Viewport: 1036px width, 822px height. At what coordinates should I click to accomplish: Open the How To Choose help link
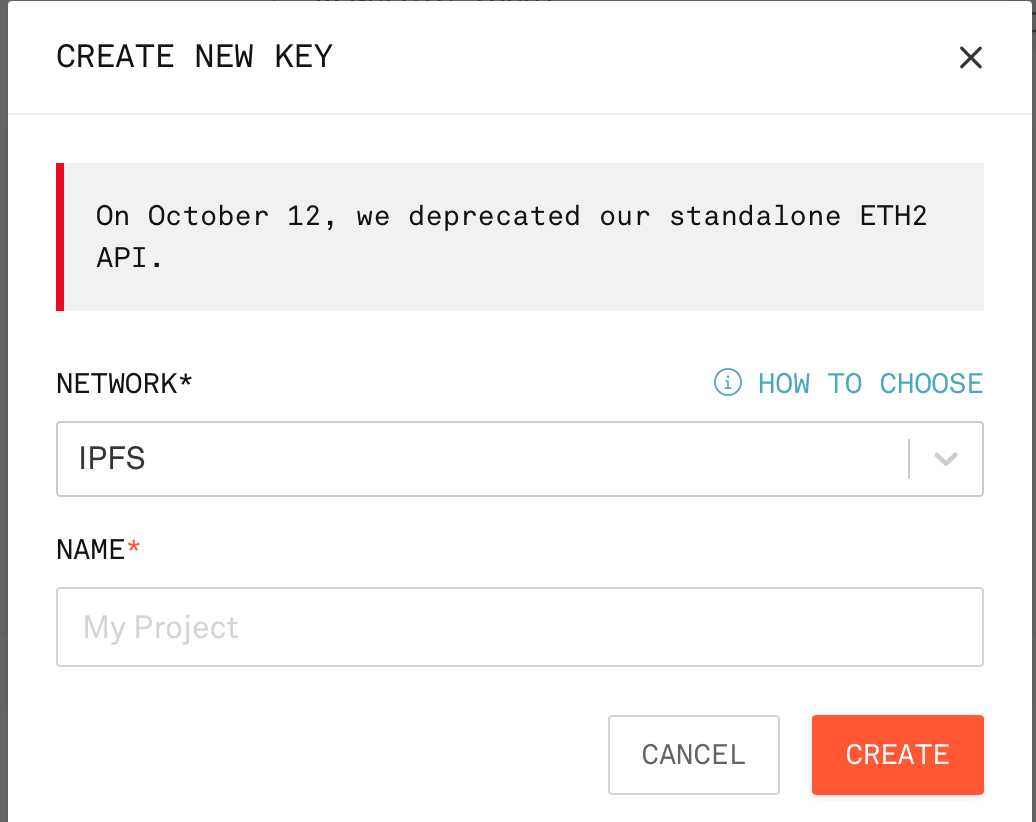(x=870, y=383)
